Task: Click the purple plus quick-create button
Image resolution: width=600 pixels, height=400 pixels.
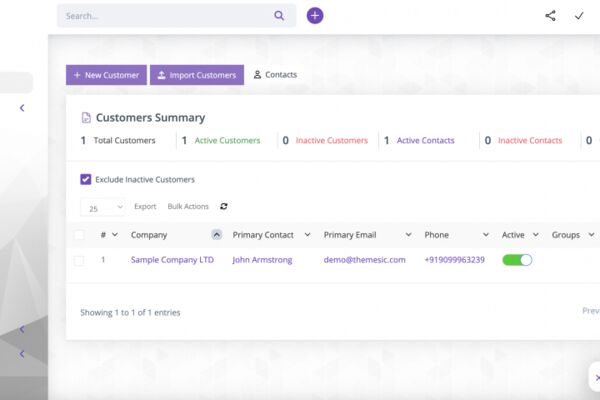Action: pos(315,16)
